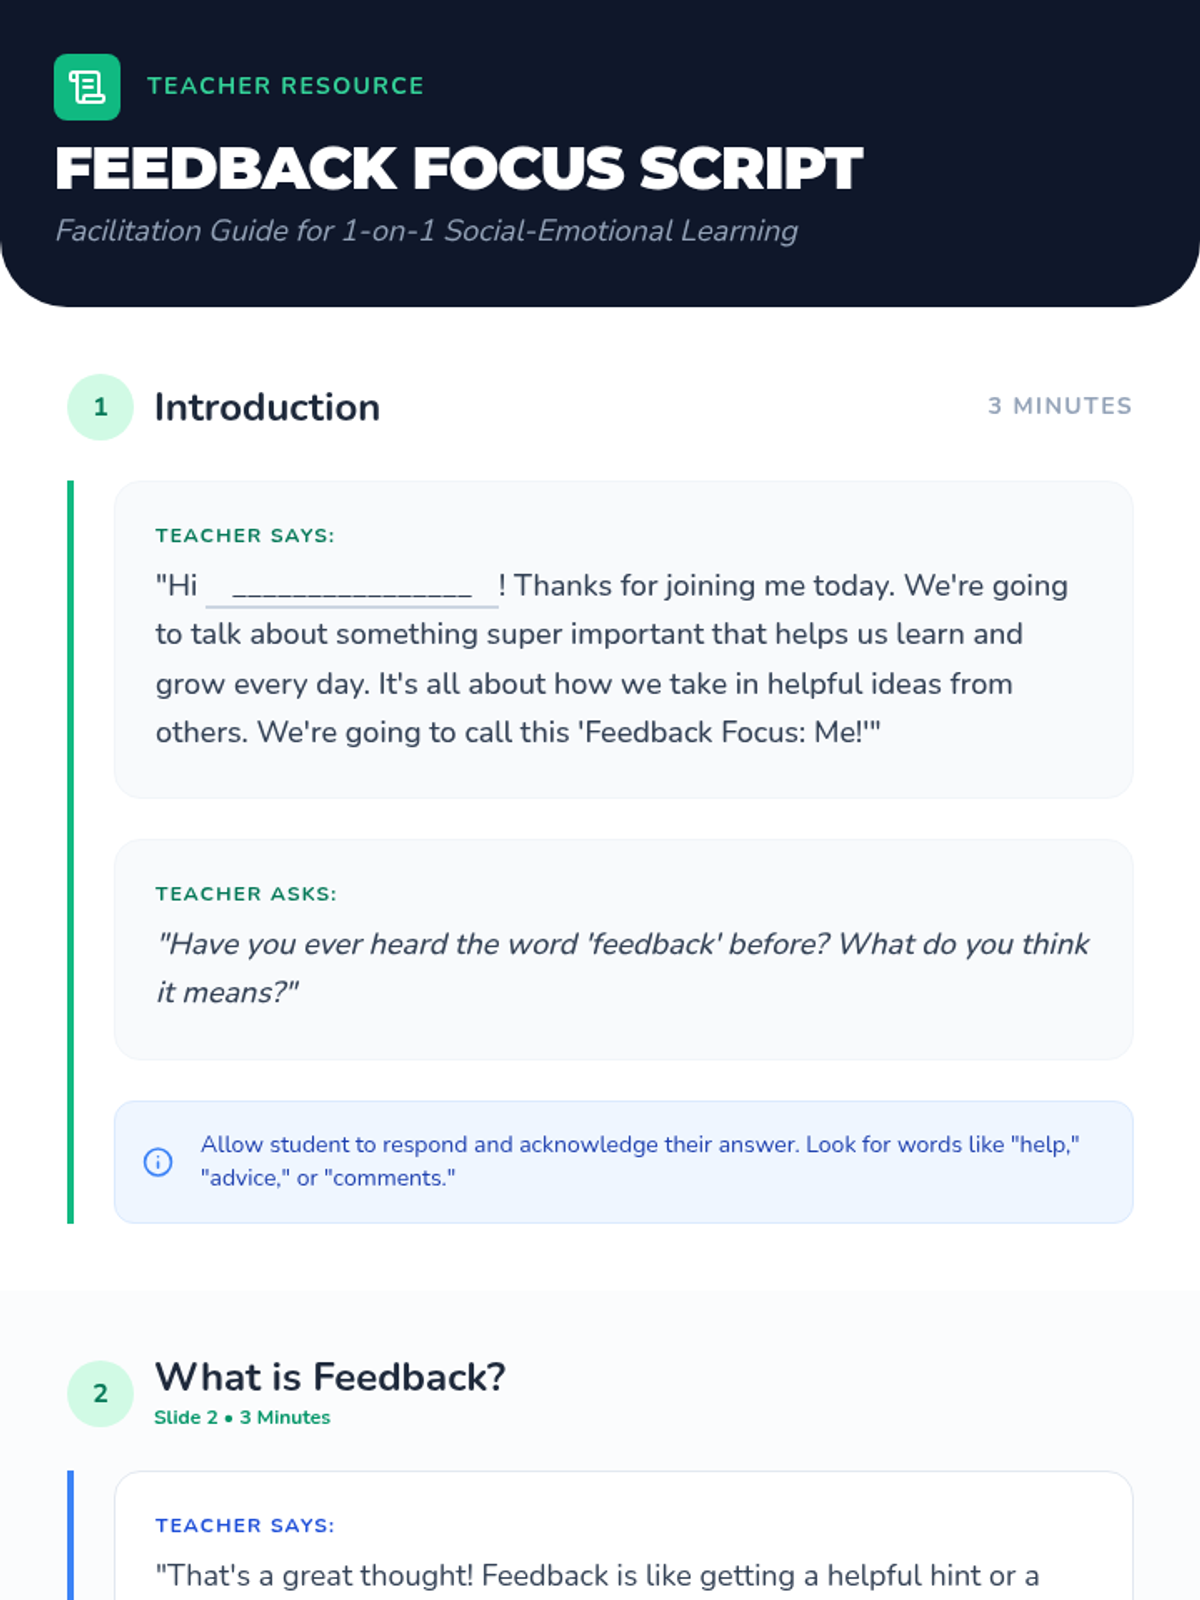This screenshot has width=1200, height=1600.
Task: Click the TEACHER ASKS label
Action: [246, 894]
